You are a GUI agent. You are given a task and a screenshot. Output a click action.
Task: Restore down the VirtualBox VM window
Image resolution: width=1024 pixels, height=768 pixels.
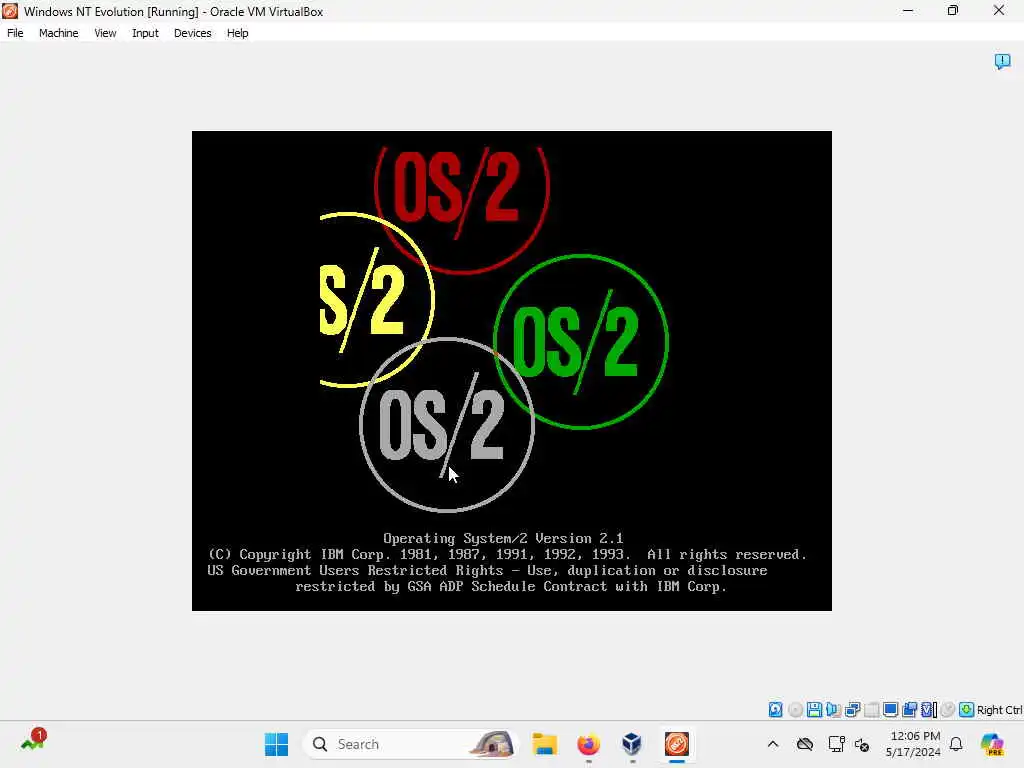click(953, 10)
